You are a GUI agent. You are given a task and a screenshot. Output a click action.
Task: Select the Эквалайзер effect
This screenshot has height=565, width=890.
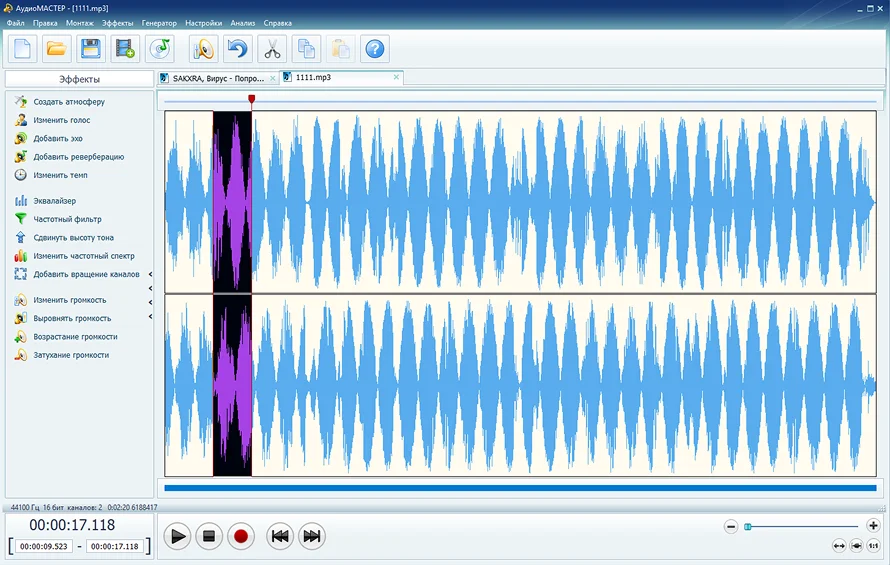pos(54,201)
